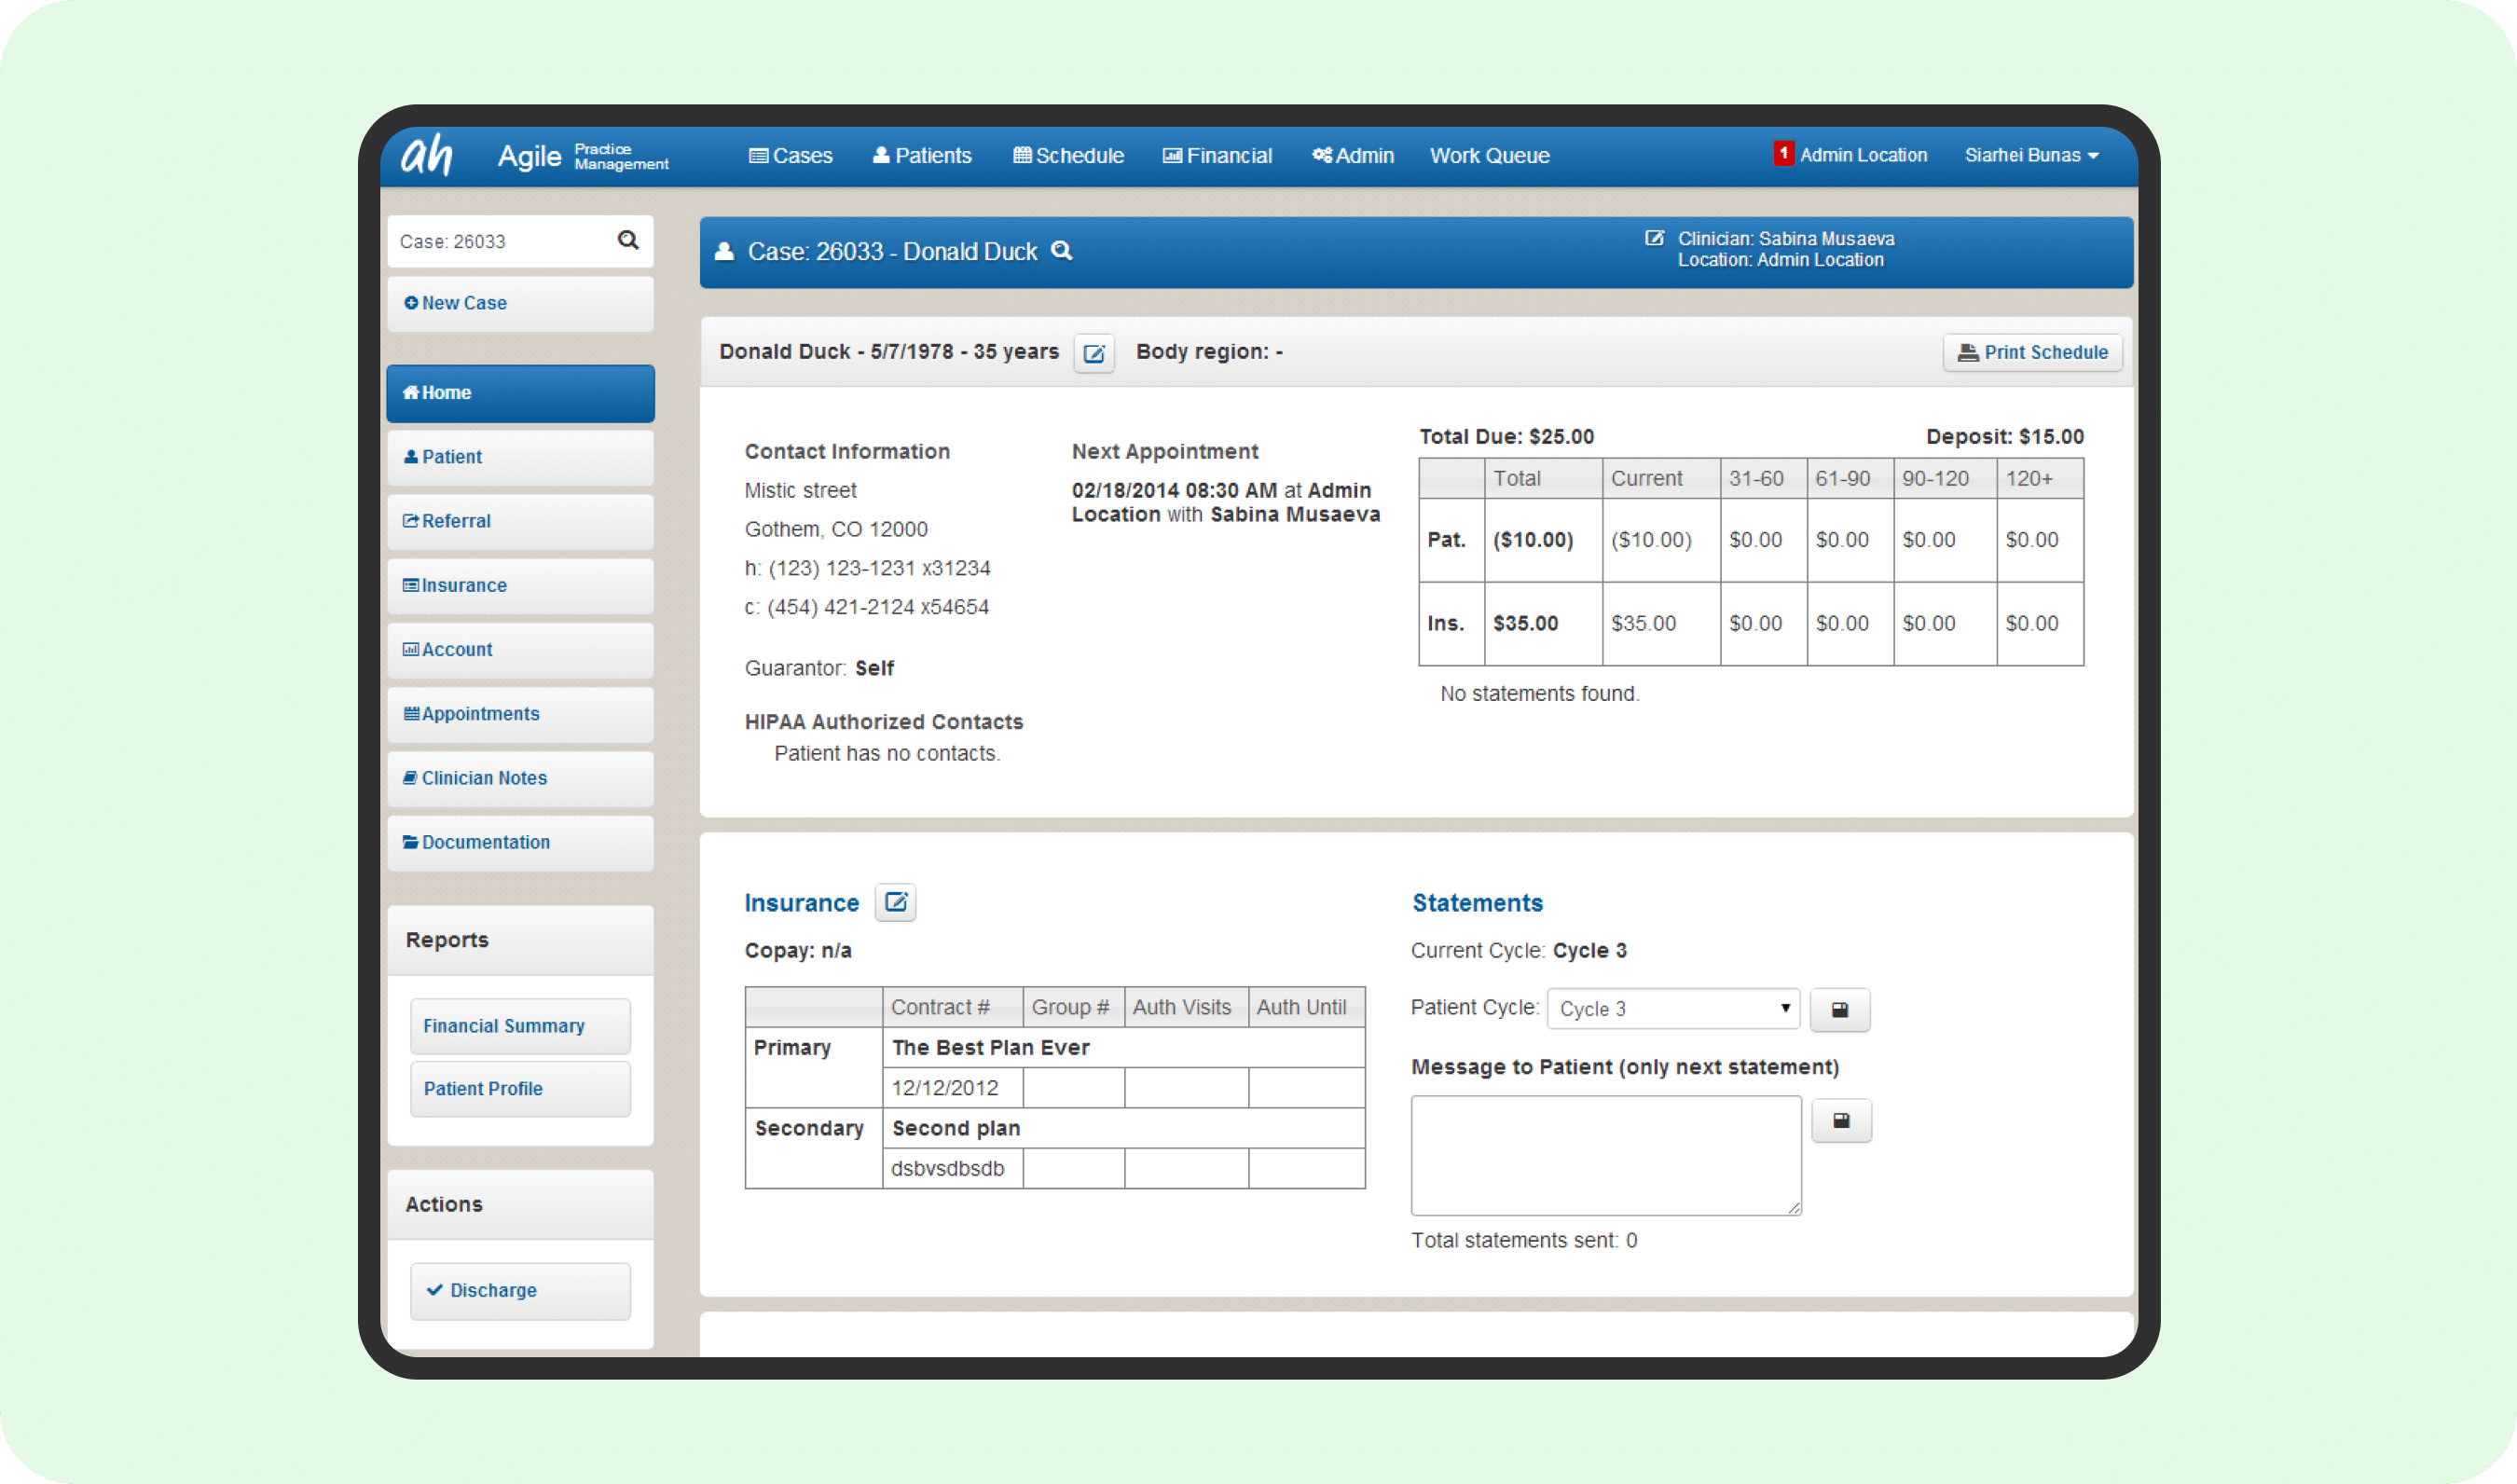Click the Agile Health logo

427,155
